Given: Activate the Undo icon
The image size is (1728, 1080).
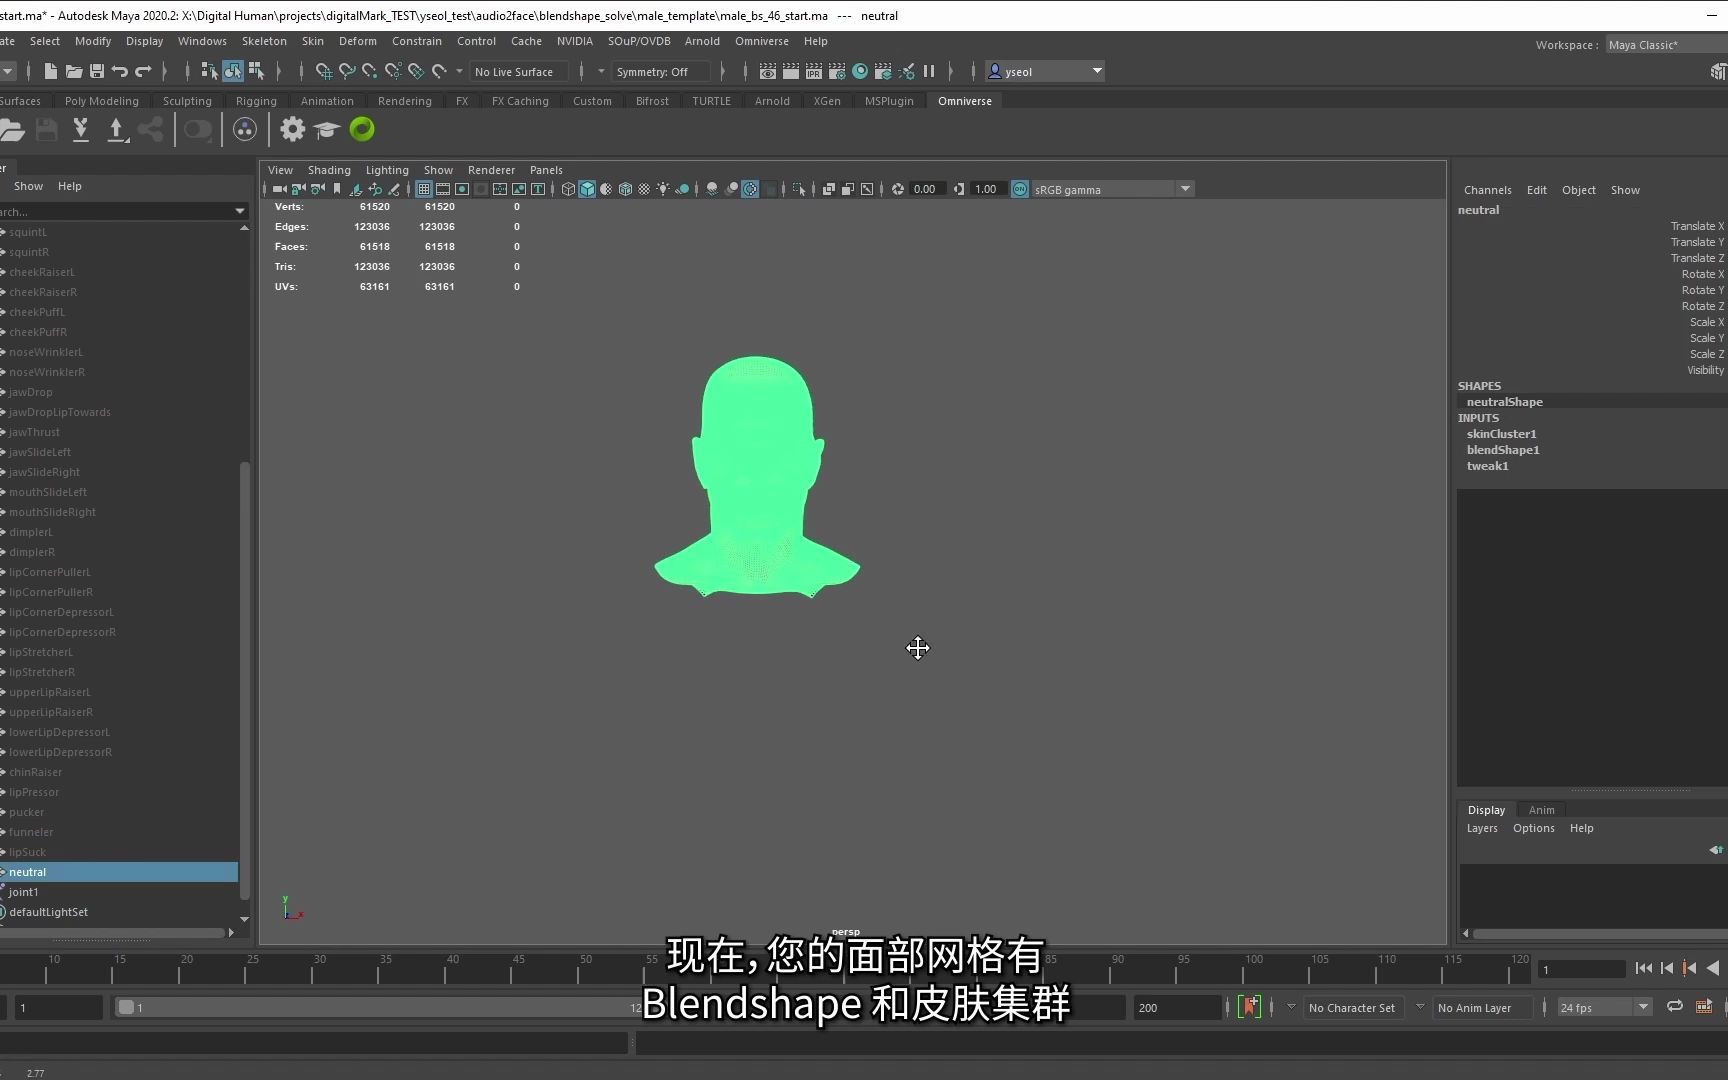Looking at the screenshot, I should 122,71.
